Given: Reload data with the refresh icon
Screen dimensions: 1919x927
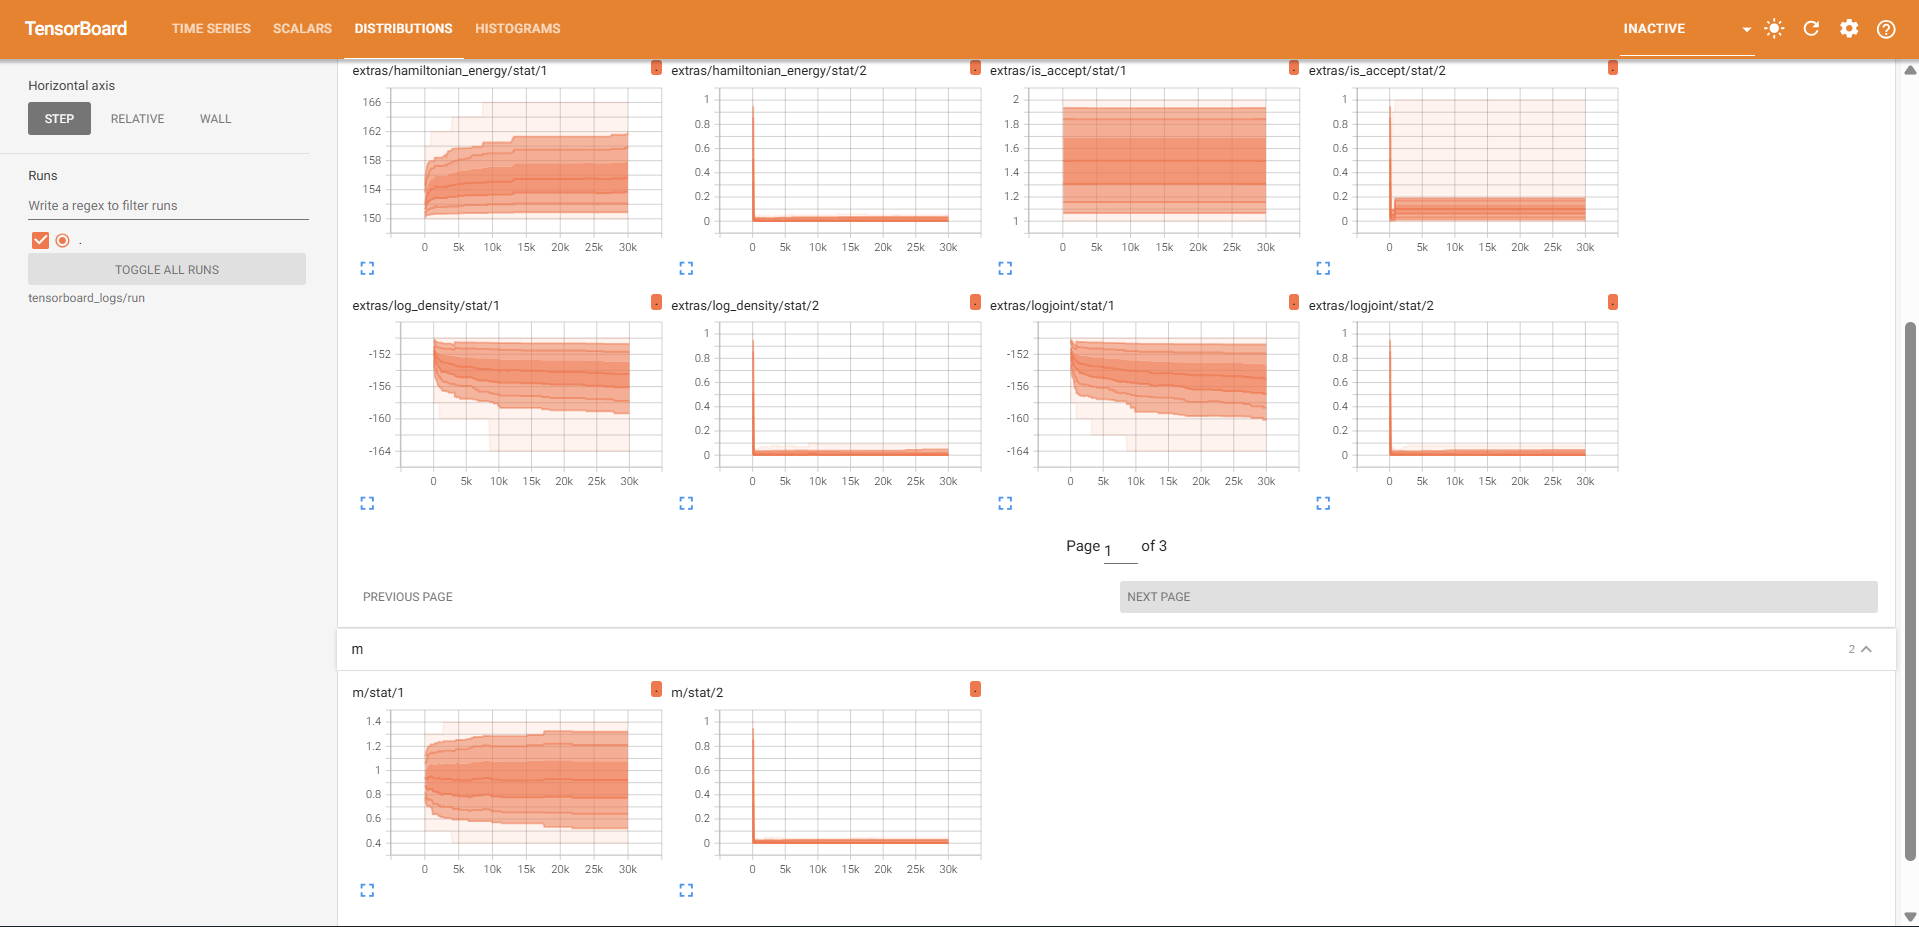Looking at the screenshot, I should [1810, 29].
